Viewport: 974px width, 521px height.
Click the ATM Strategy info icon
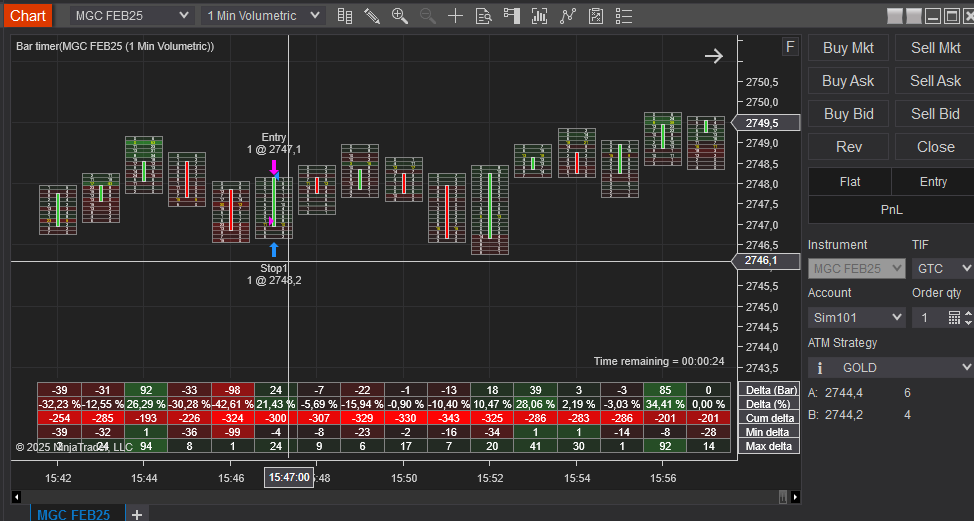pyautogui.click(x=819, y=368)
